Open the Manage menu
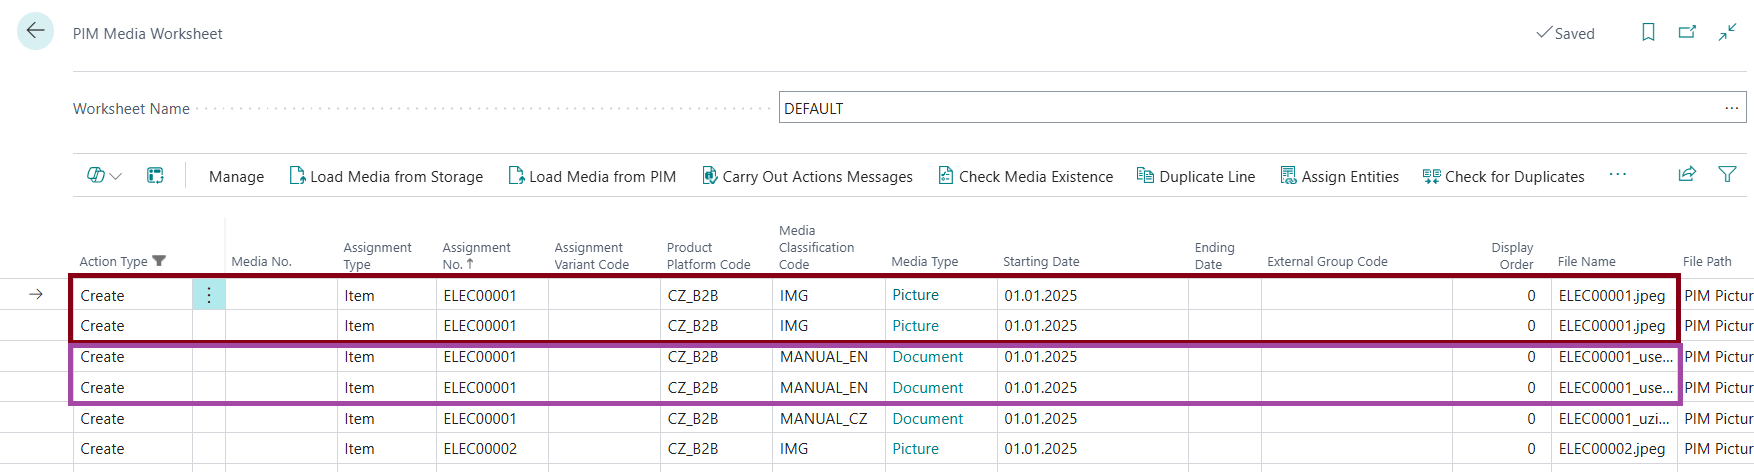Screen dimensions: 1754x472 tap(236, 177)
